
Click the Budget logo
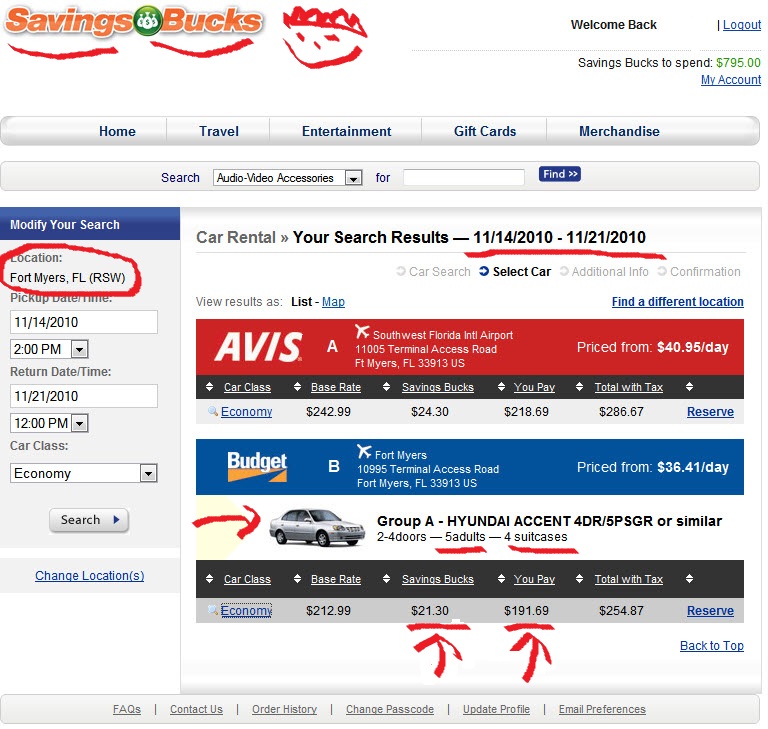tap(257, 466)
